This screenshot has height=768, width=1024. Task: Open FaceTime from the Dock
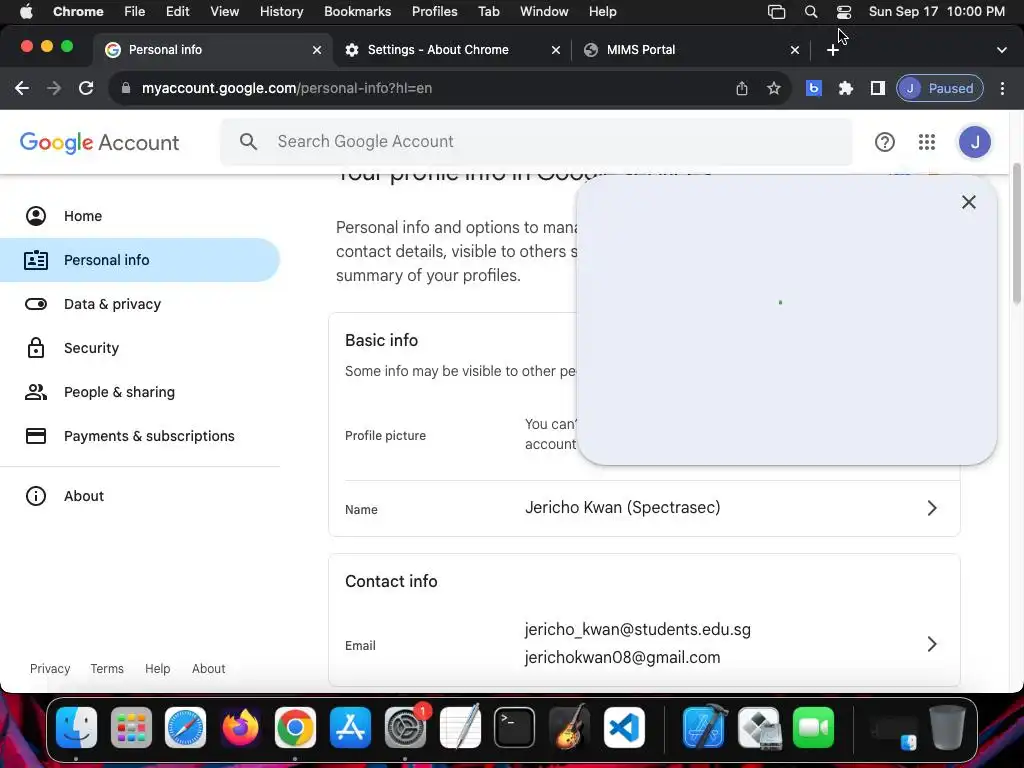(814, 728)
